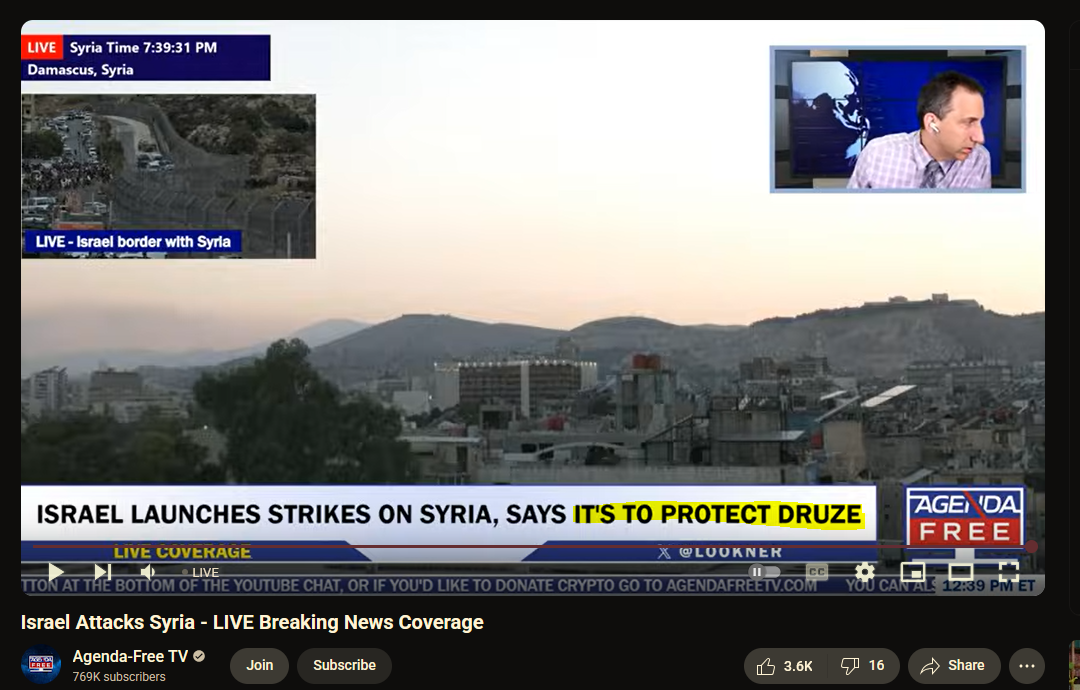
Task: Click the Israel border inset video
Action: click(169, 176)
